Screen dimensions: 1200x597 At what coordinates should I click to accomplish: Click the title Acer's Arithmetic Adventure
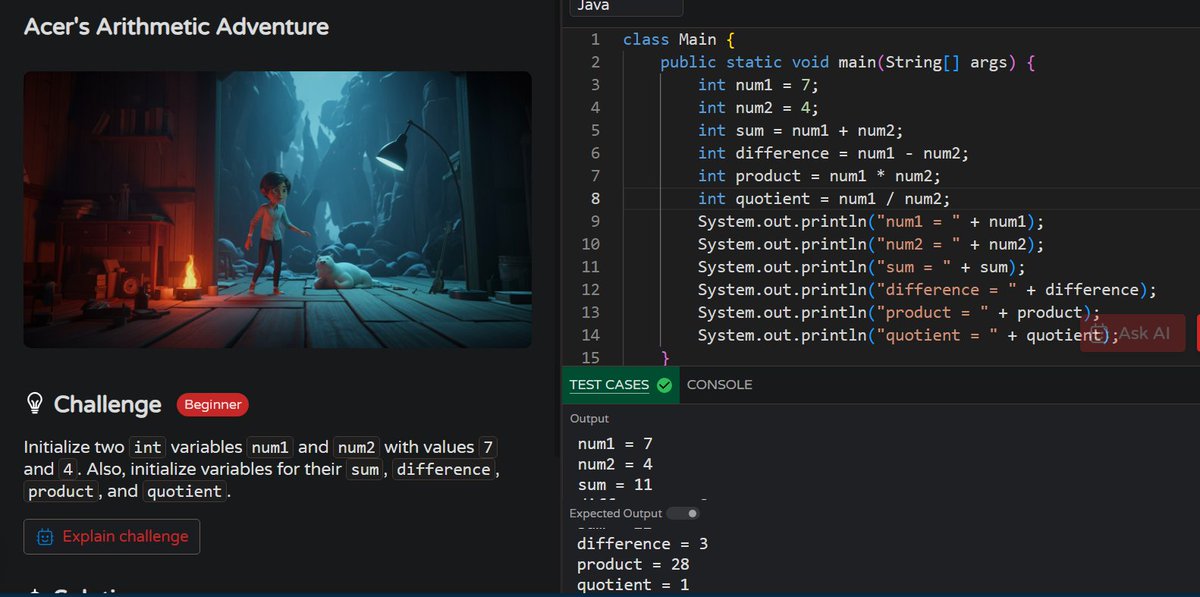pyautogui.click(x=175, y=27)
